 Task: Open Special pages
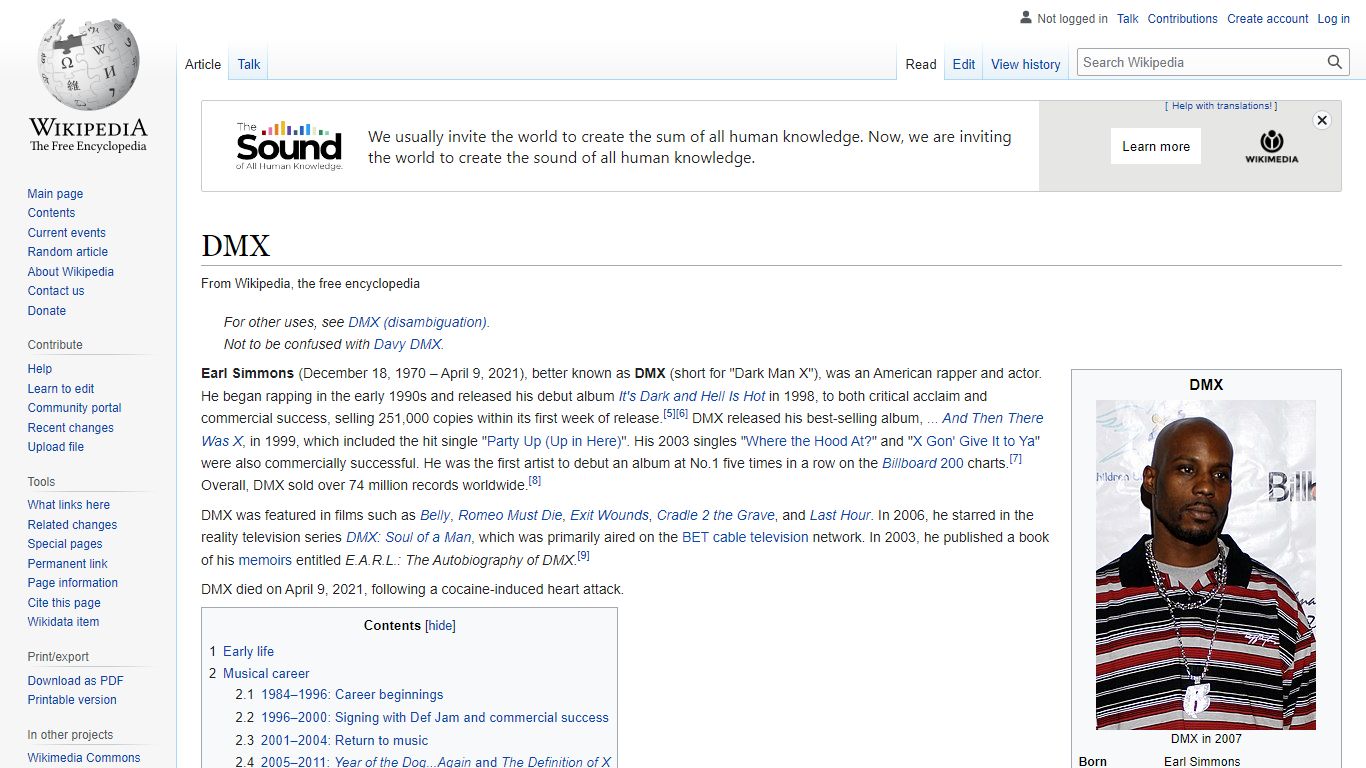65,544
